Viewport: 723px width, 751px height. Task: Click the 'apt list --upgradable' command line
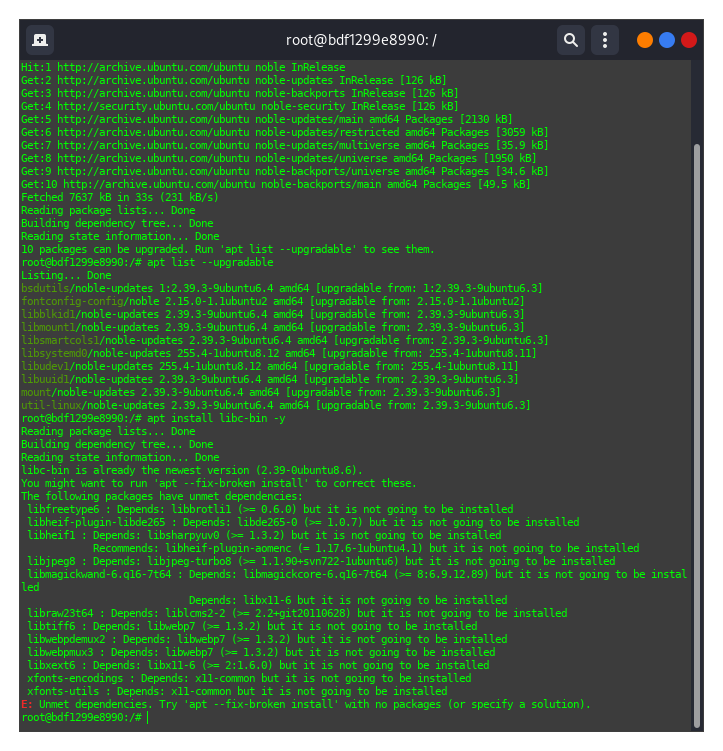(210, 262)
